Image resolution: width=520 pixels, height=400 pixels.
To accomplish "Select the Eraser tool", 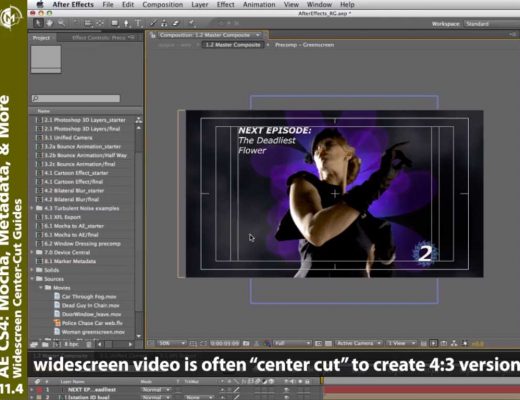I will pos(176,23).
